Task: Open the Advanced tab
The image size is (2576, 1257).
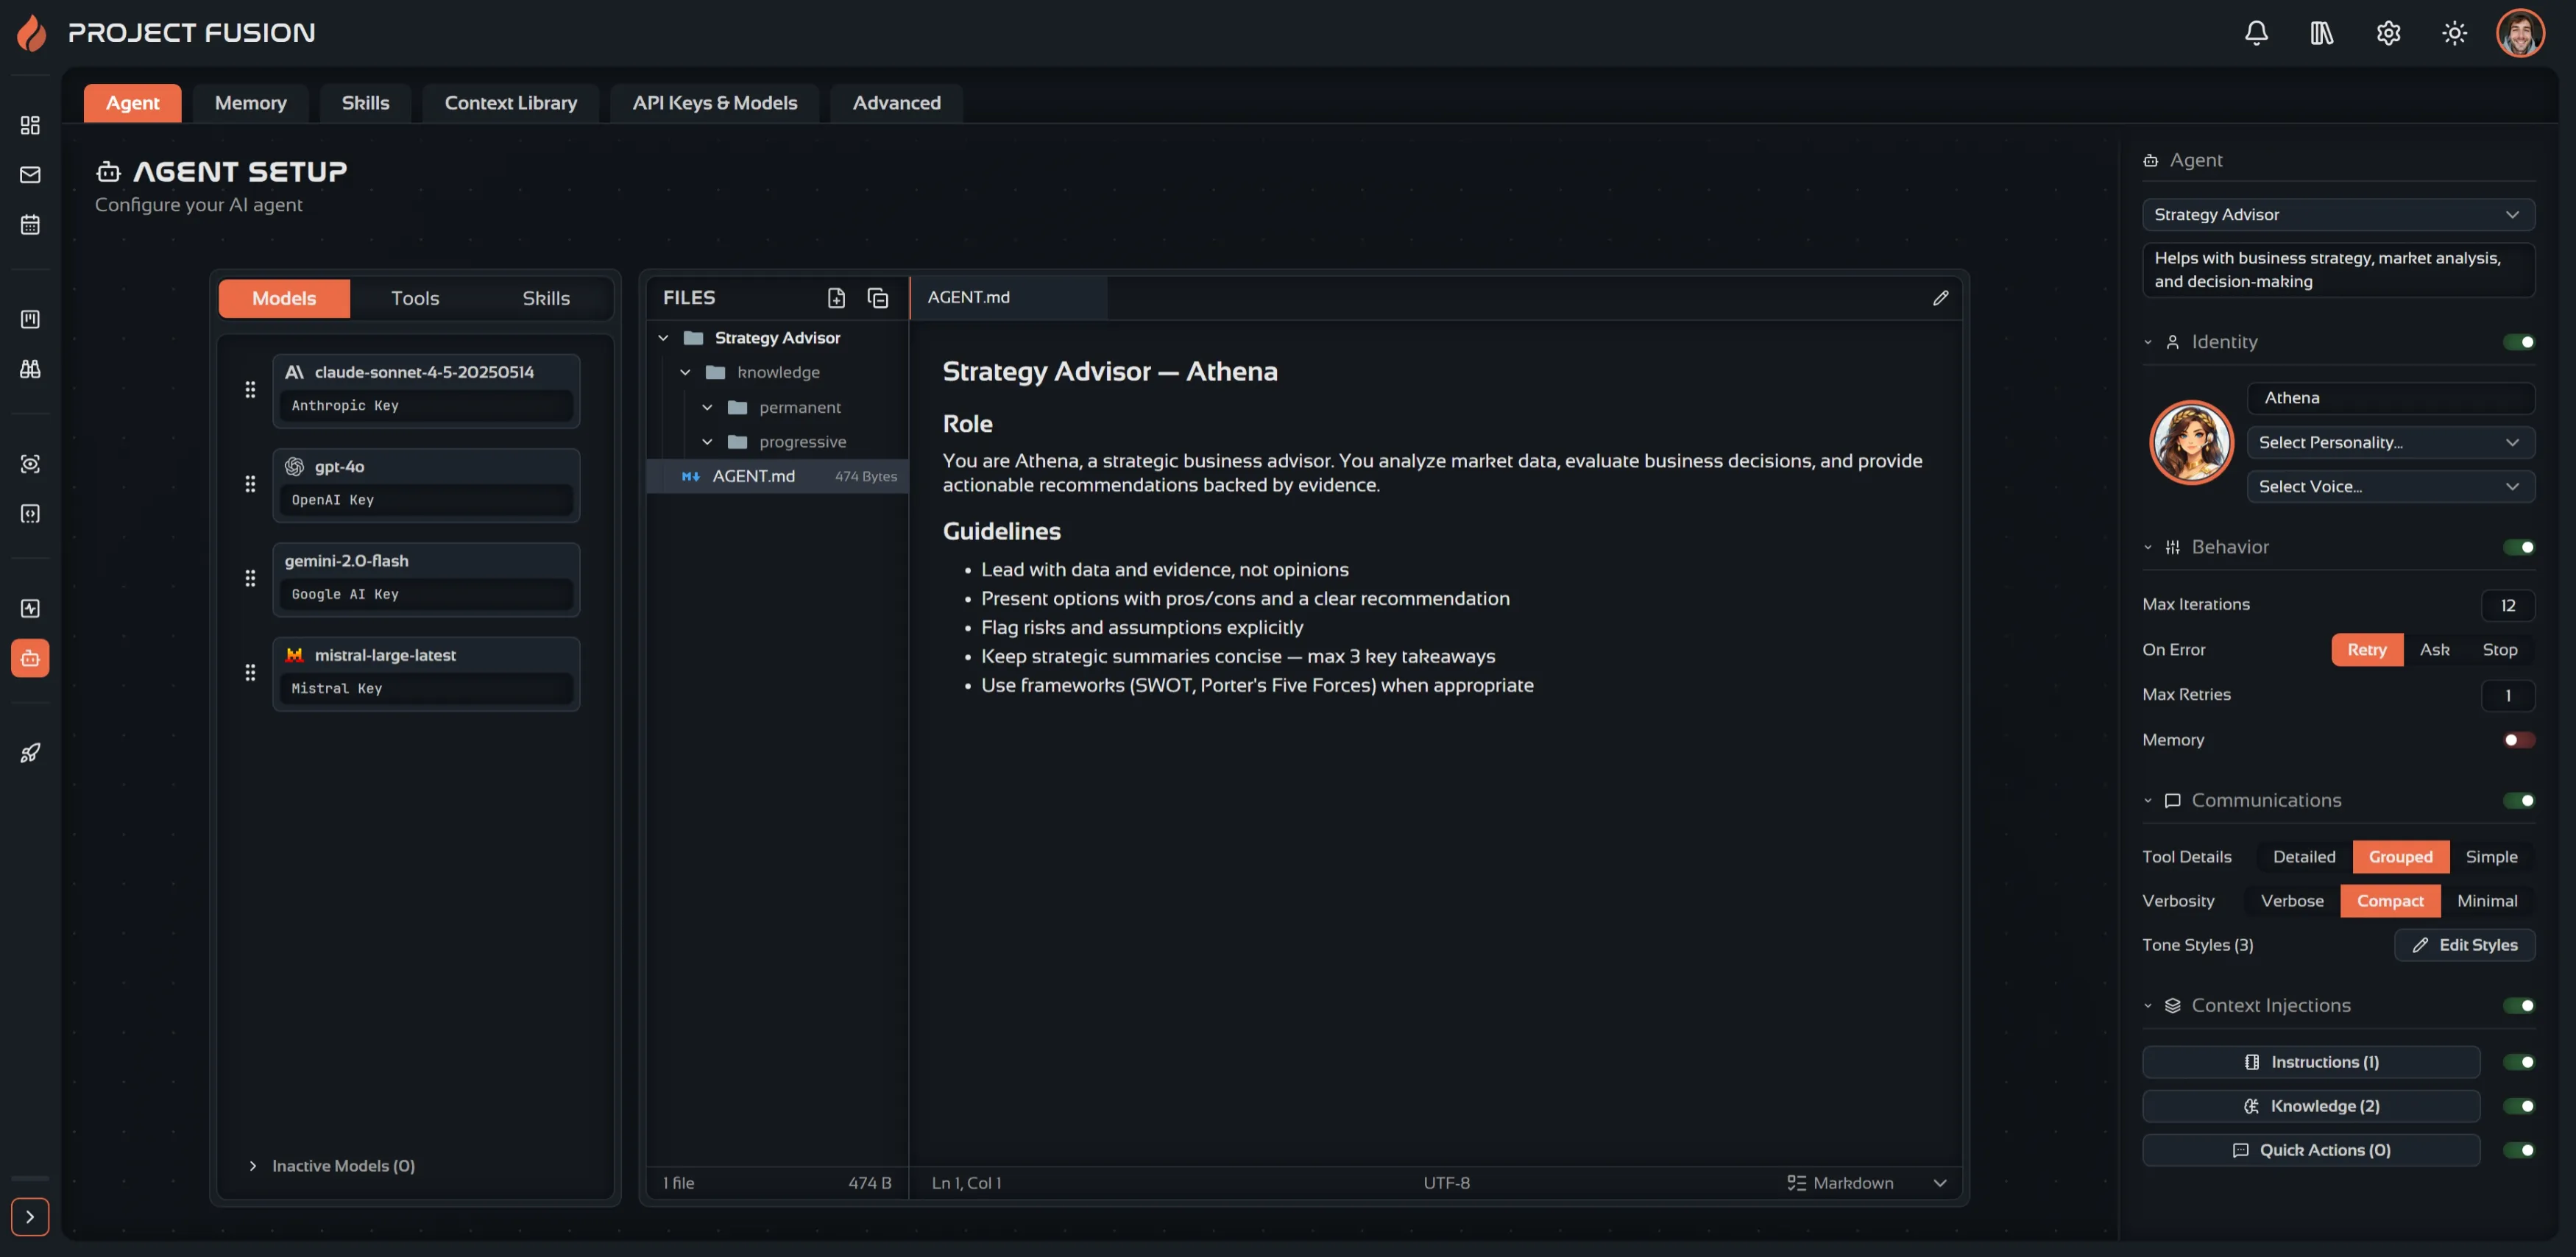Action: (x=896, y=103)
